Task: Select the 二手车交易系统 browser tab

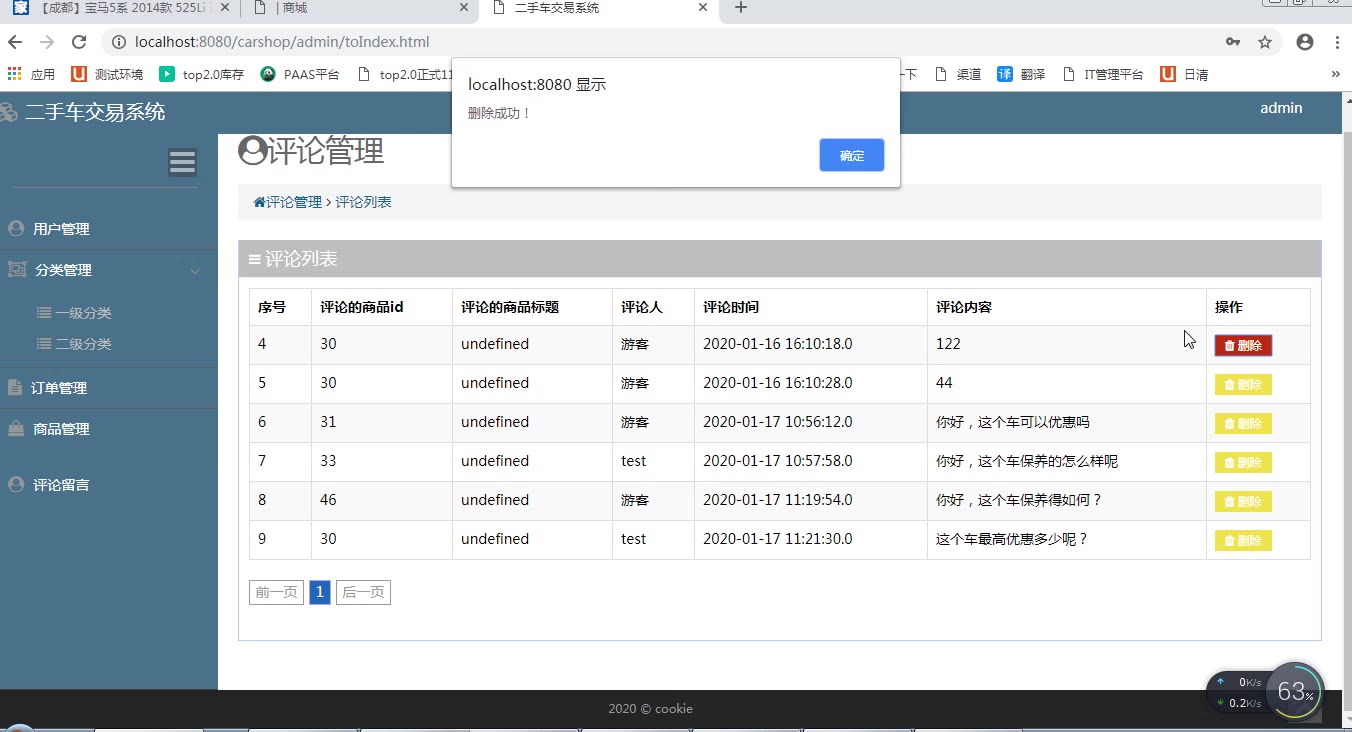Action: click(x=600, y=8)
